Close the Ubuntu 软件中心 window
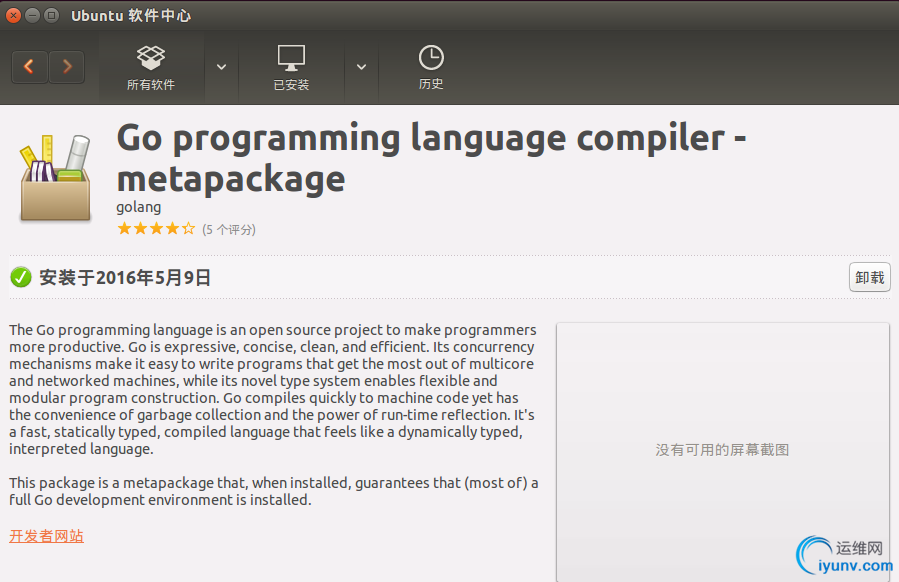 13,15
